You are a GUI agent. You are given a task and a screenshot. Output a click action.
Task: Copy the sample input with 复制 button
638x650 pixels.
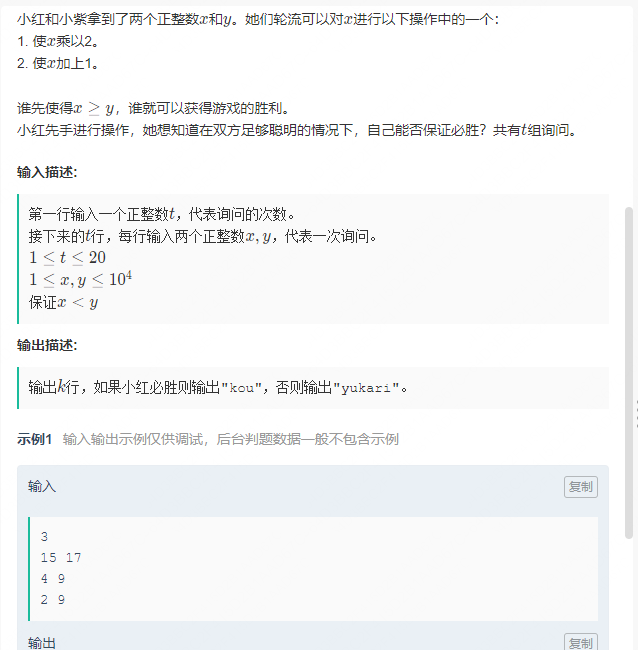click(580, 487)
